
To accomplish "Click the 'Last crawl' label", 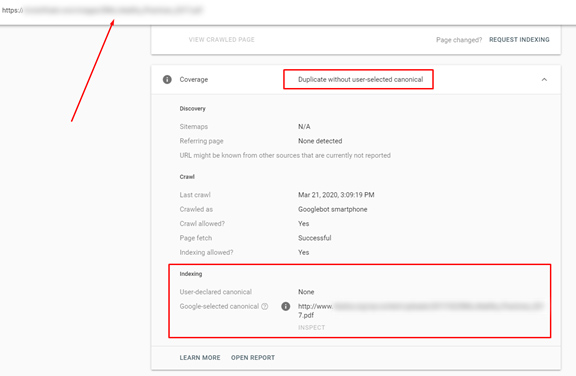I will point(195,195).
